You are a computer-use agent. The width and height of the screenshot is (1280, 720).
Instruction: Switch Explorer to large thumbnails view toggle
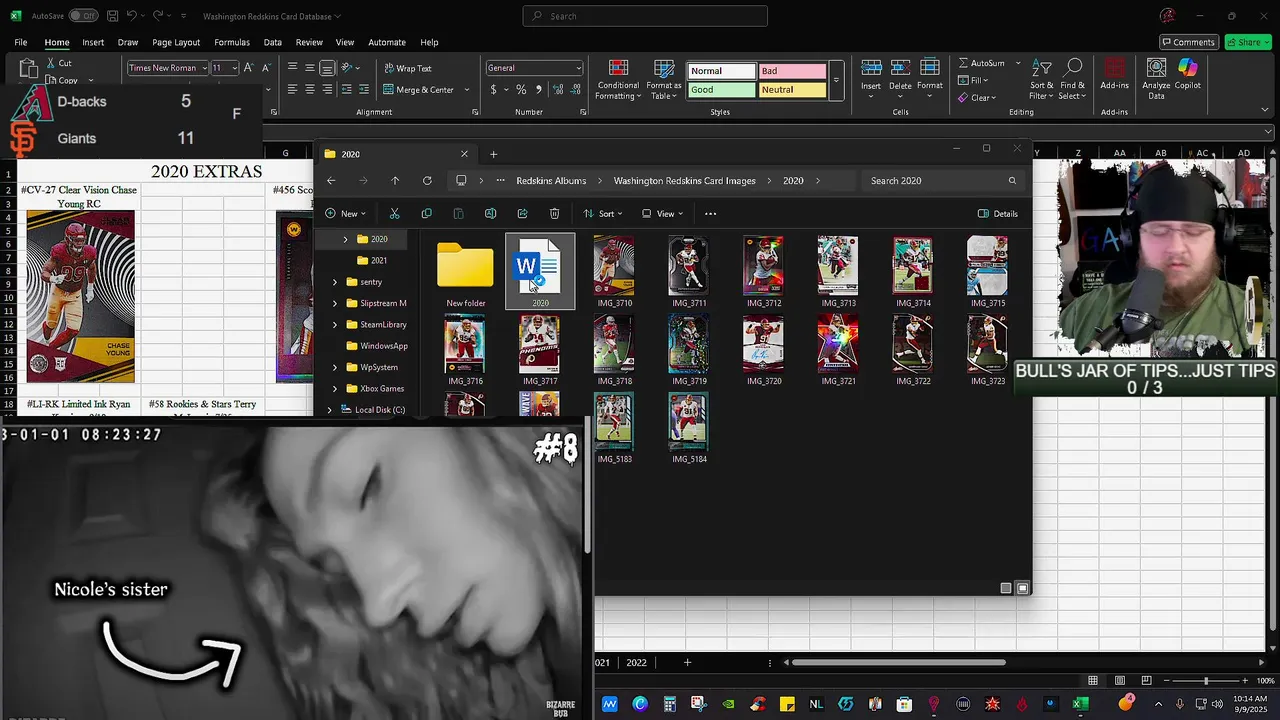tap(1022, 588)
